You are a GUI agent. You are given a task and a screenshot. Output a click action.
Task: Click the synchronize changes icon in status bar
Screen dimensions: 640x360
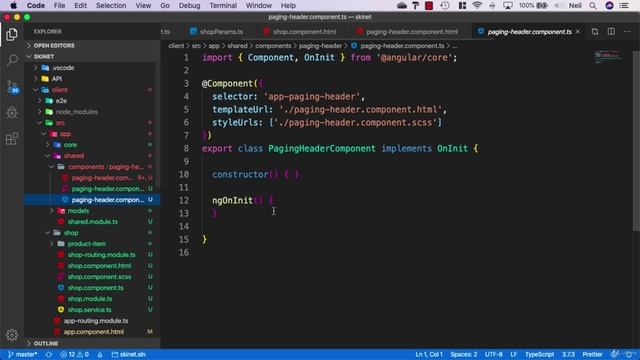[48, 354]
